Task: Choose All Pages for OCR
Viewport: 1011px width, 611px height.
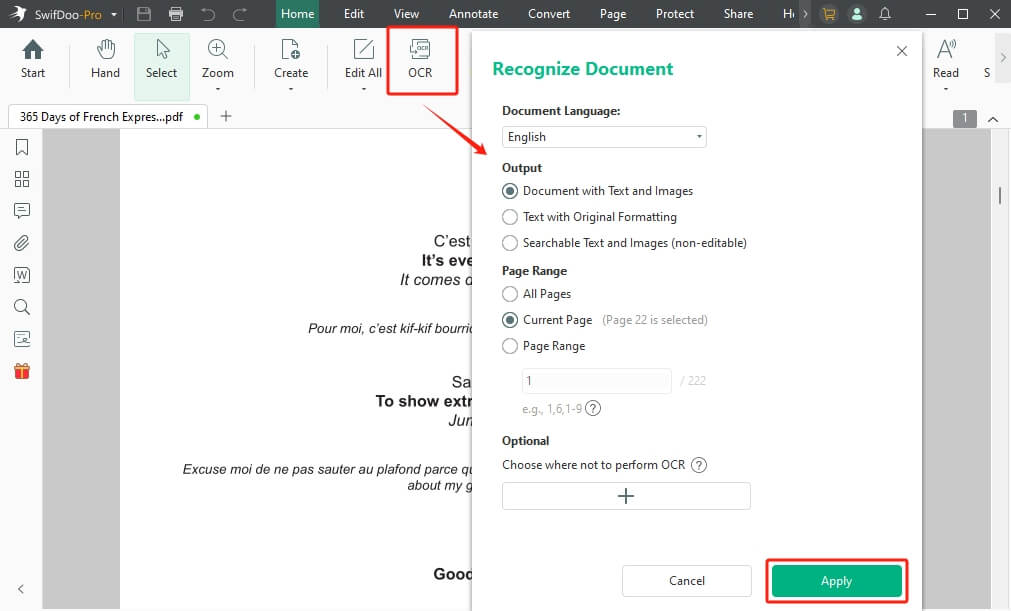Action: pos(510,293)
